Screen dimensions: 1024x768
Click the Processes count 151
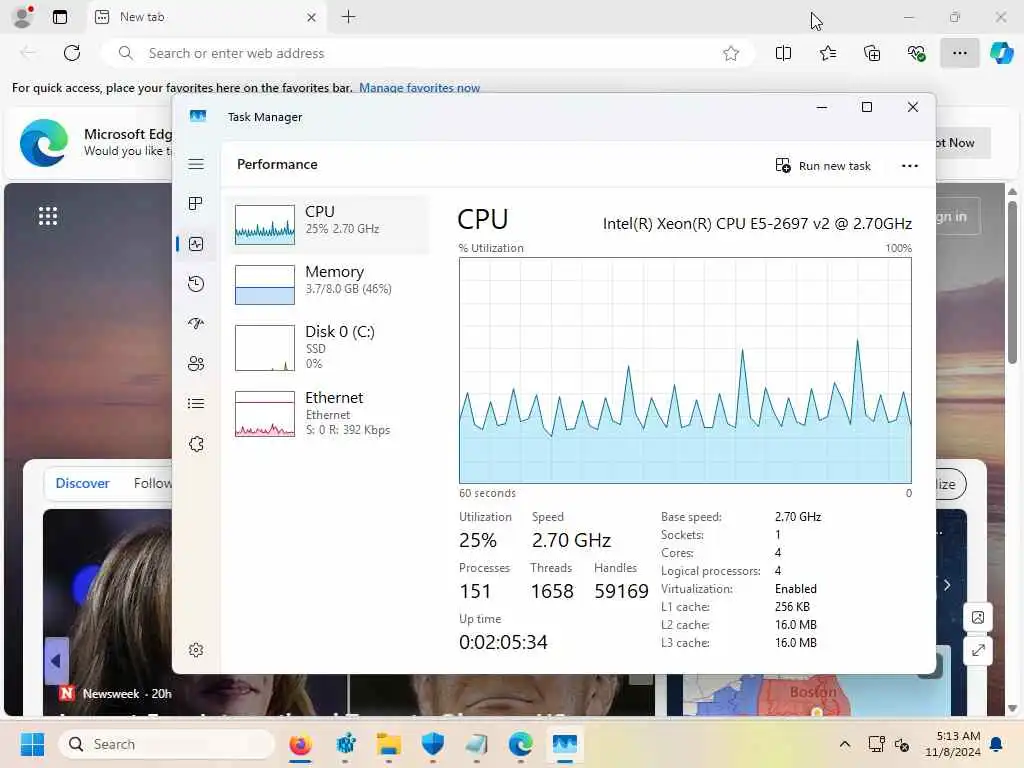click(475, 591)
